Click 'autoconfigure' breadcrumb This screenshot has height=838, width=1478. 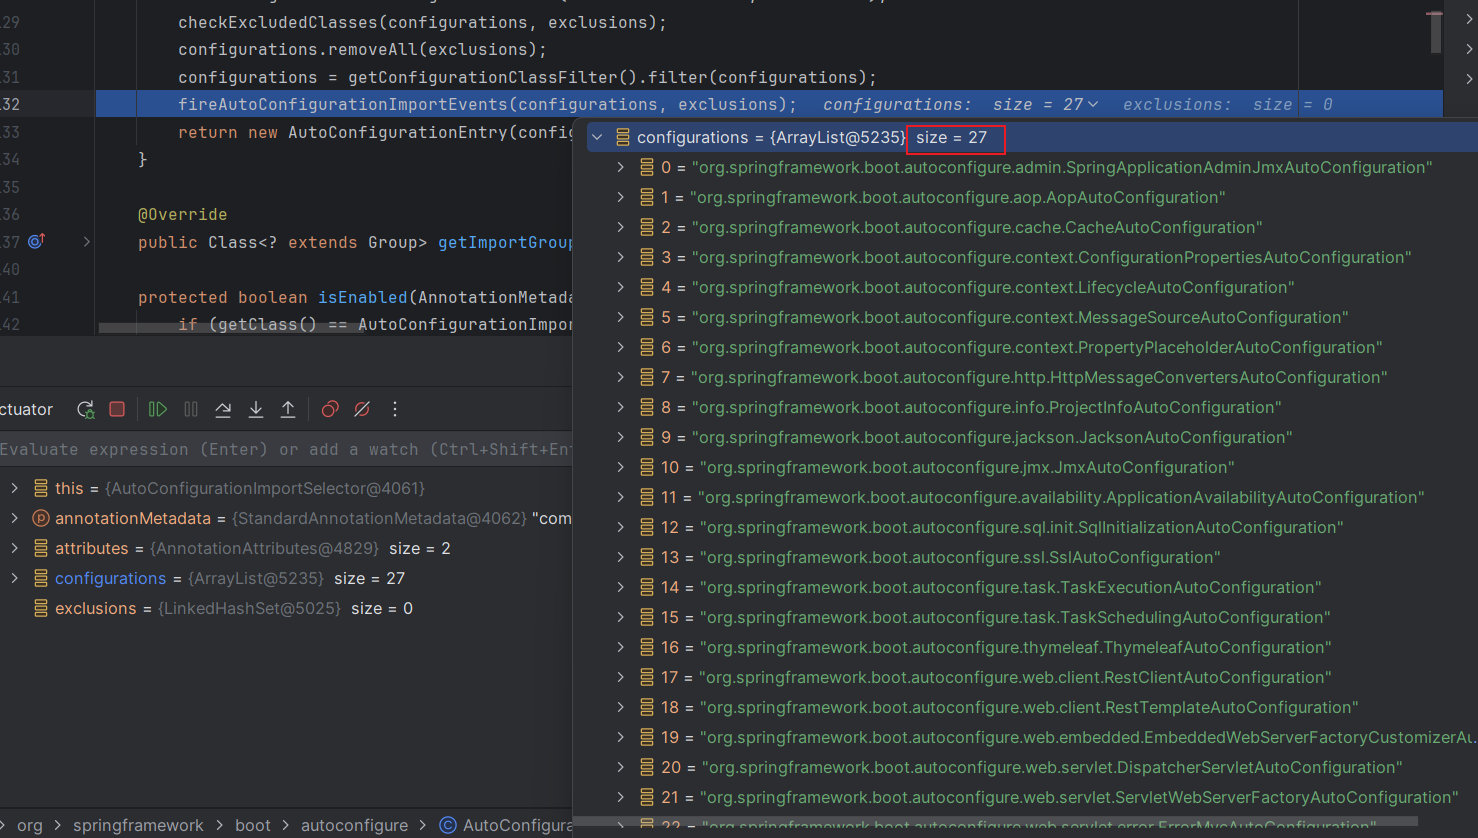click(354, 825)
